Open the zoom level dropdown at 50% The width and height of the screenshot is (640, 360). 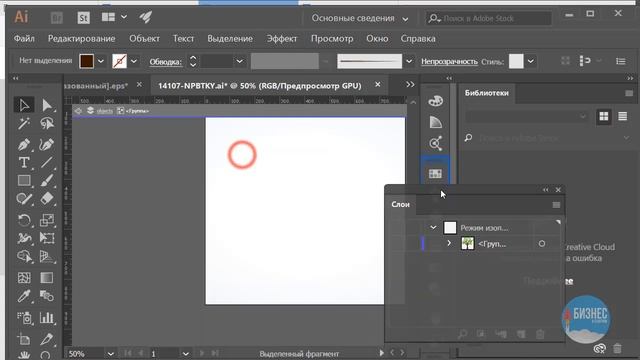click(110, 353)
